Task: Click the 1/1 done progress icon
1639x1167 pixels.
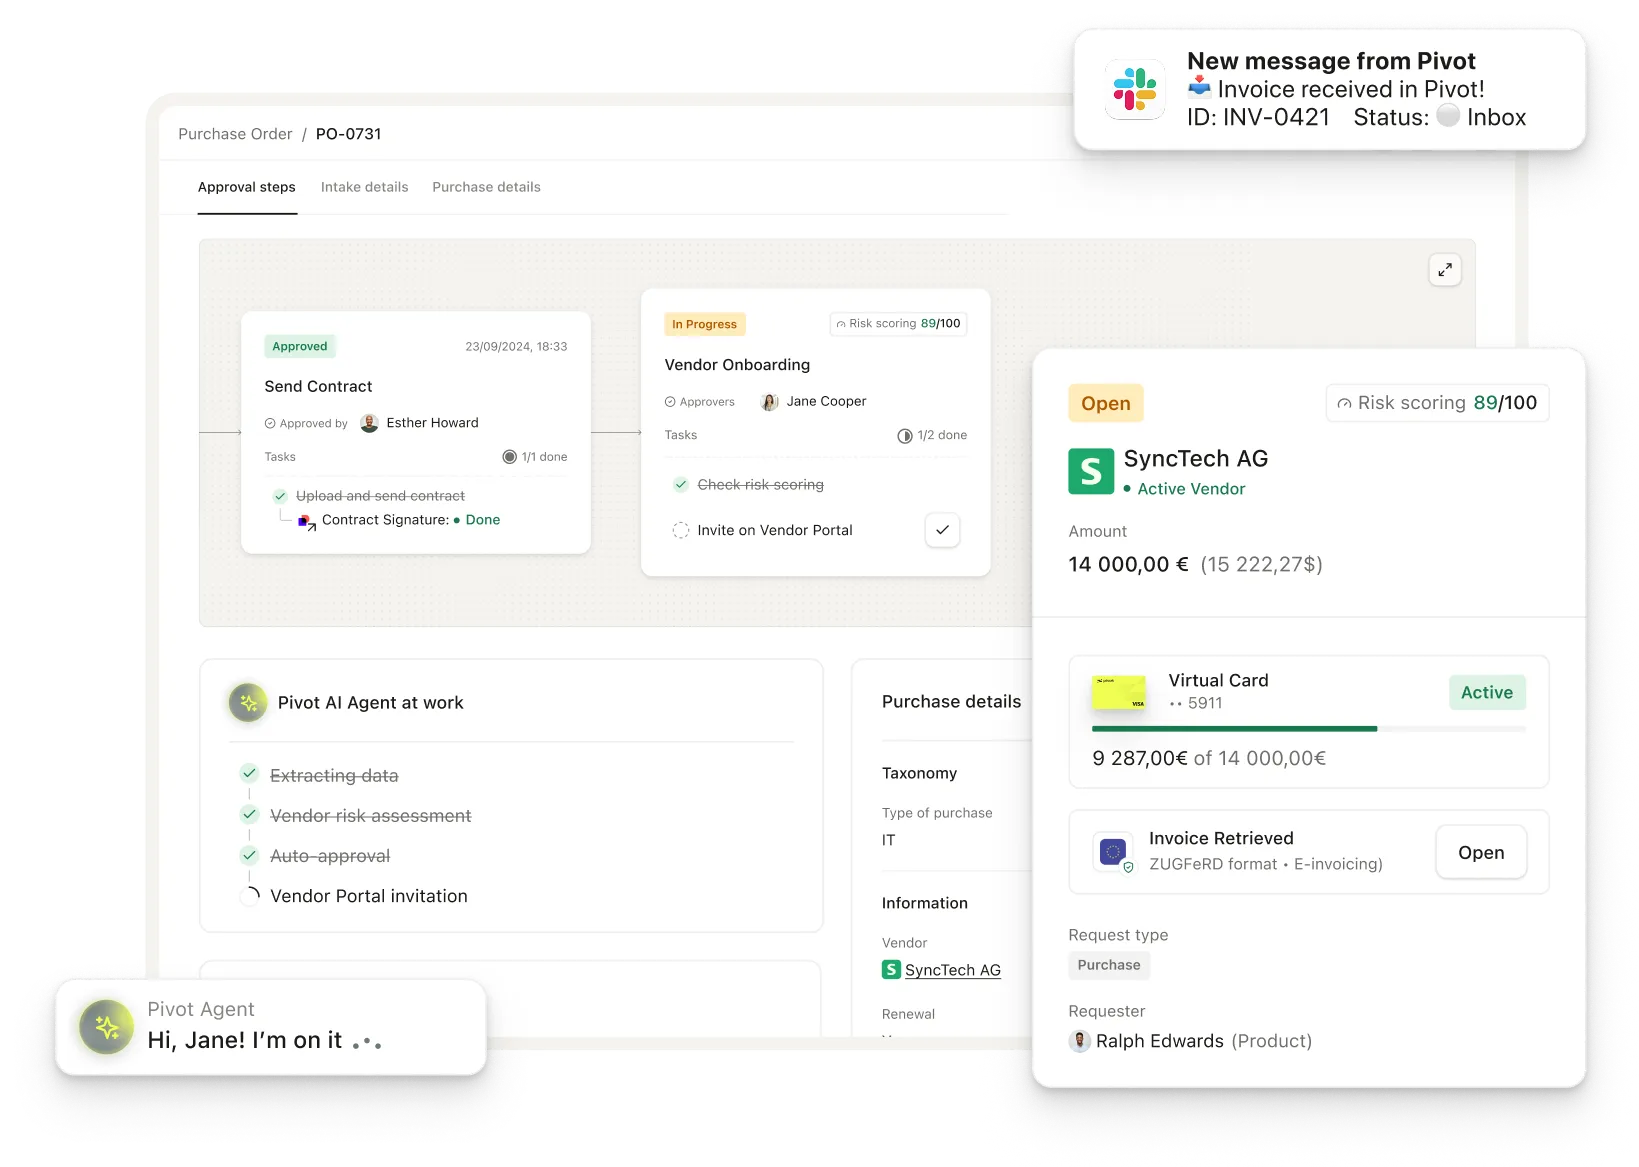Action: (510, 457)
